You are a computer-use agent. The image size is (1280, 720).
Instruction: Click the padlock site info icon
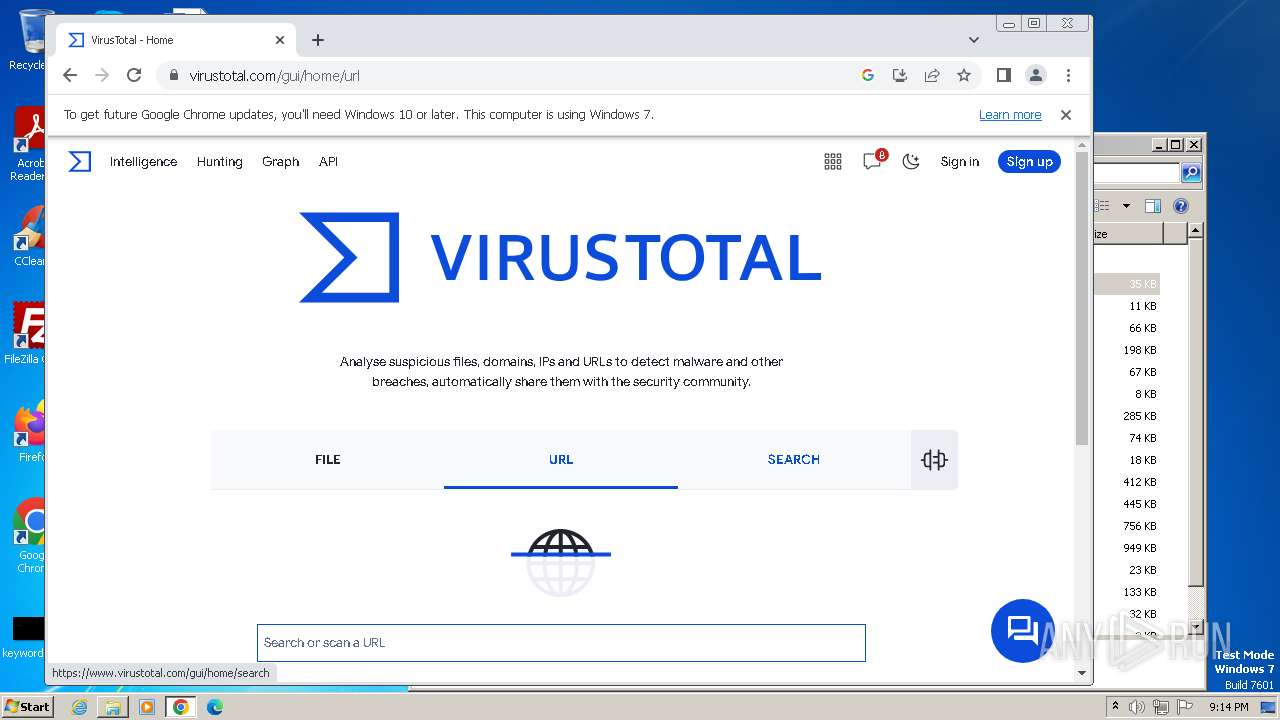pyautogui.click(x=173, y=75)
